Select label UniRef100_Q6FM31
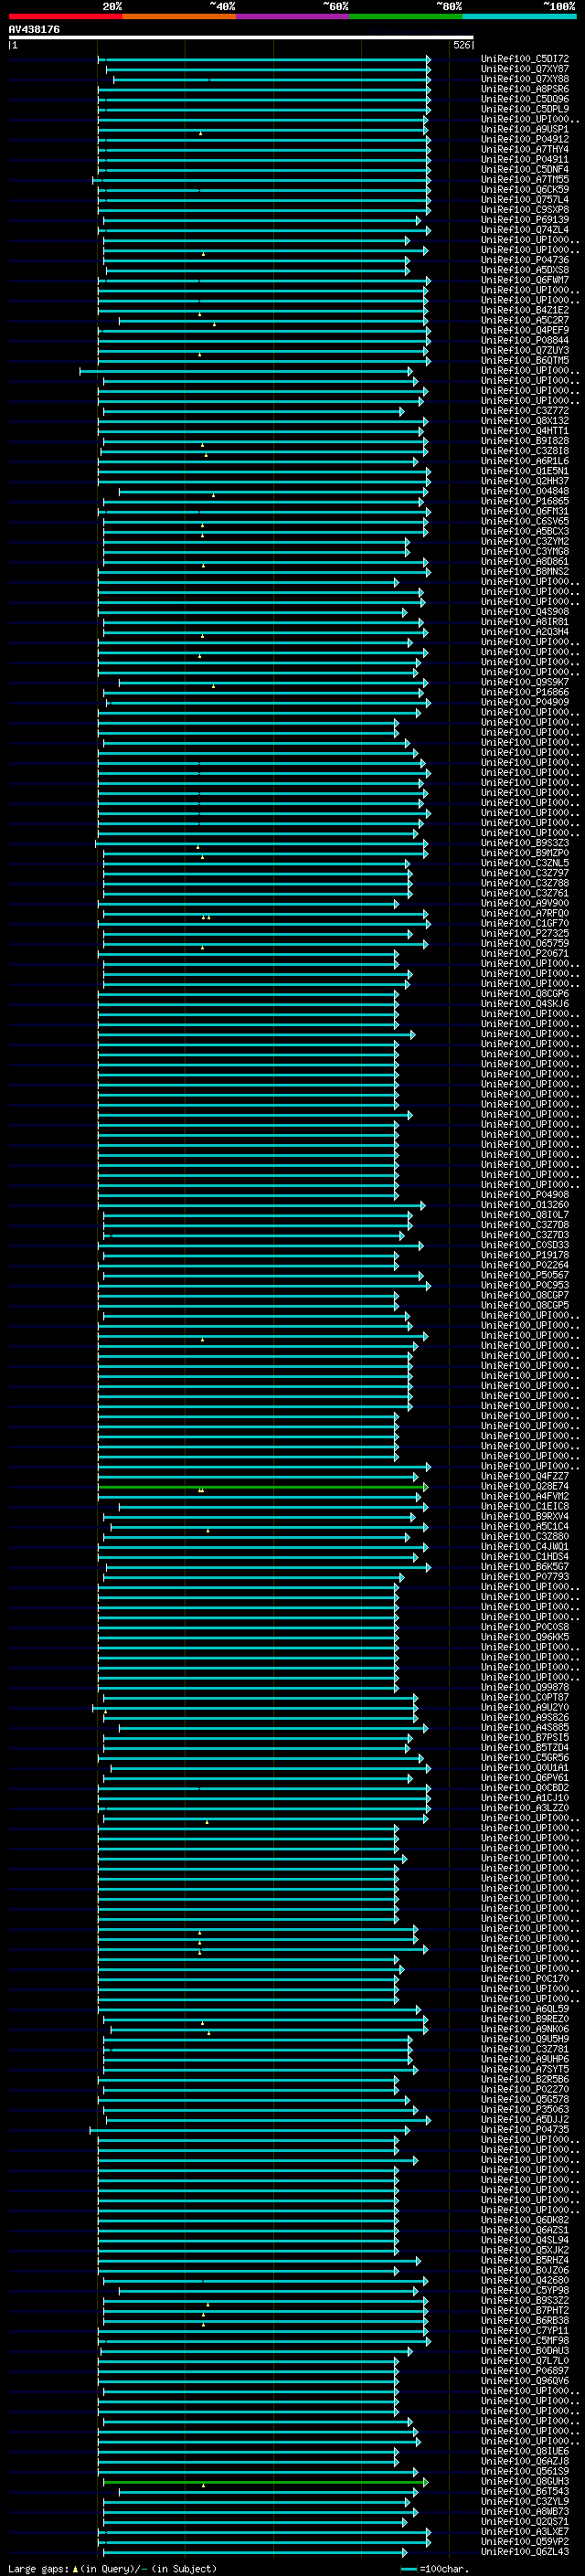Screen dimensions: 585x2576 525,511
